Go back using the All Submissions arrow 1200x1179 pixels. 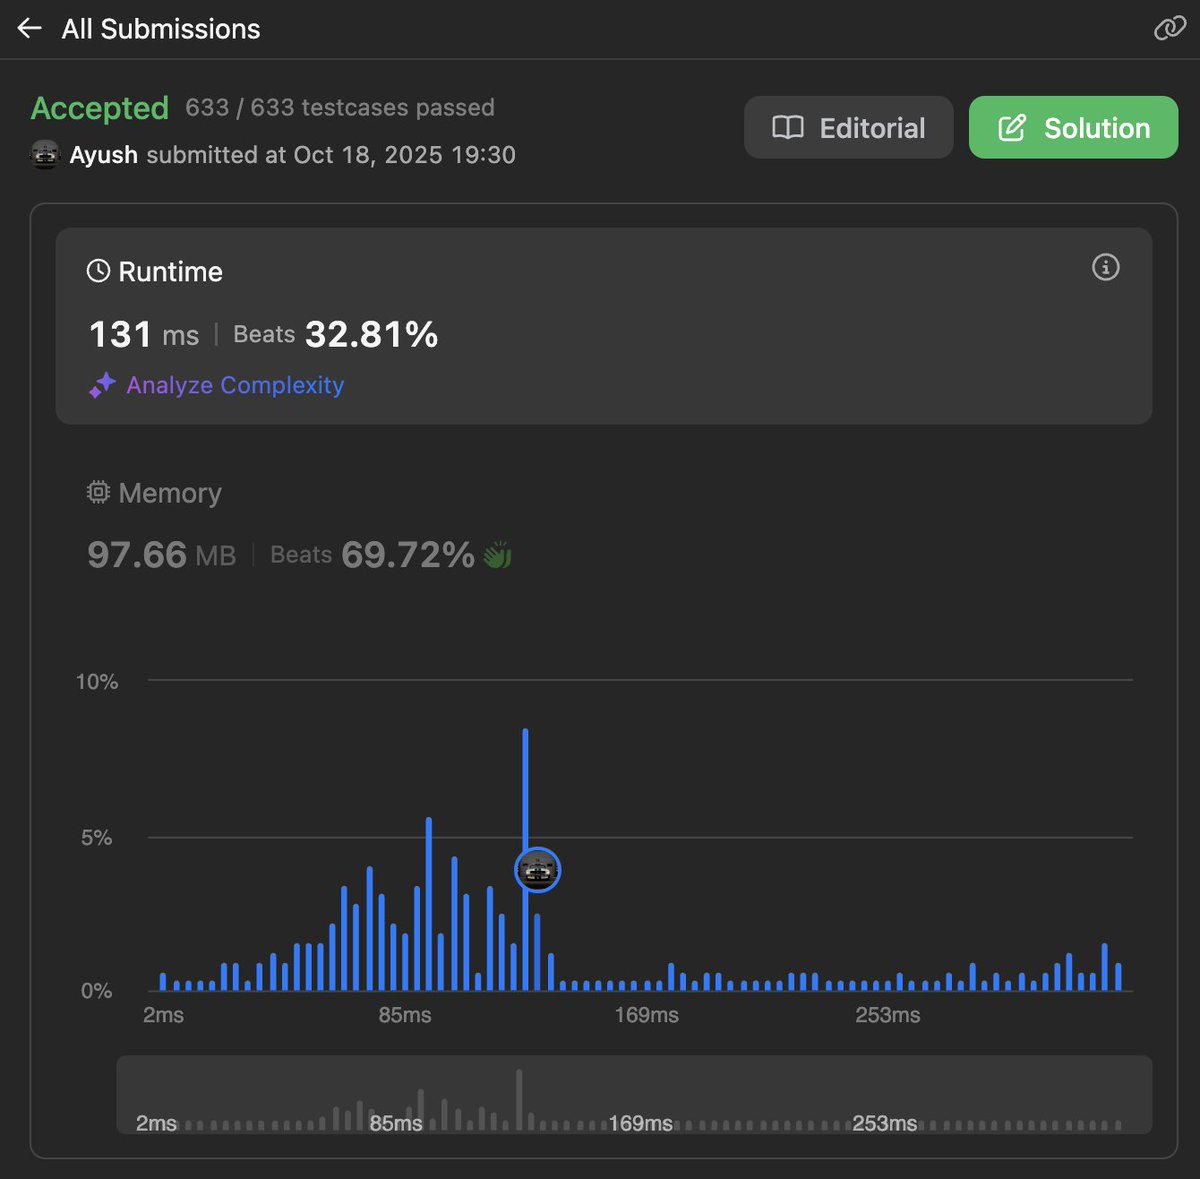[x=29, y=29]
